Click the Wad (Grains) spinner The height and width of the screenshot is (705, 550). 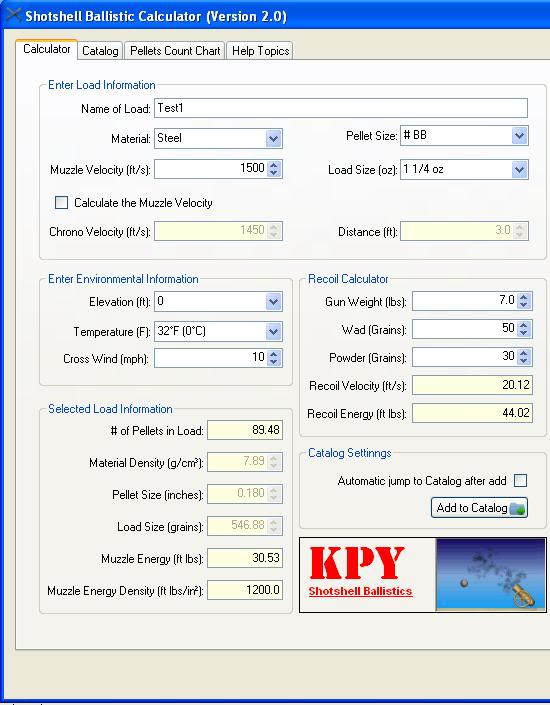click(x=523, y=329)
